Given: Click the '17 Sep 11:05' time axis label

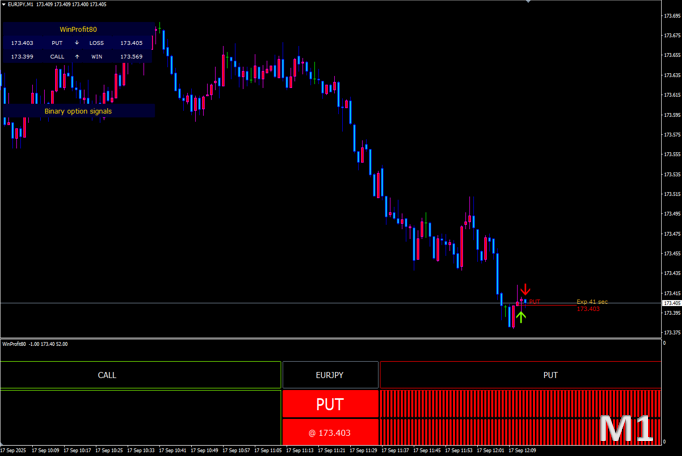Looking at the screenshot, I should (x=268, y=450).
